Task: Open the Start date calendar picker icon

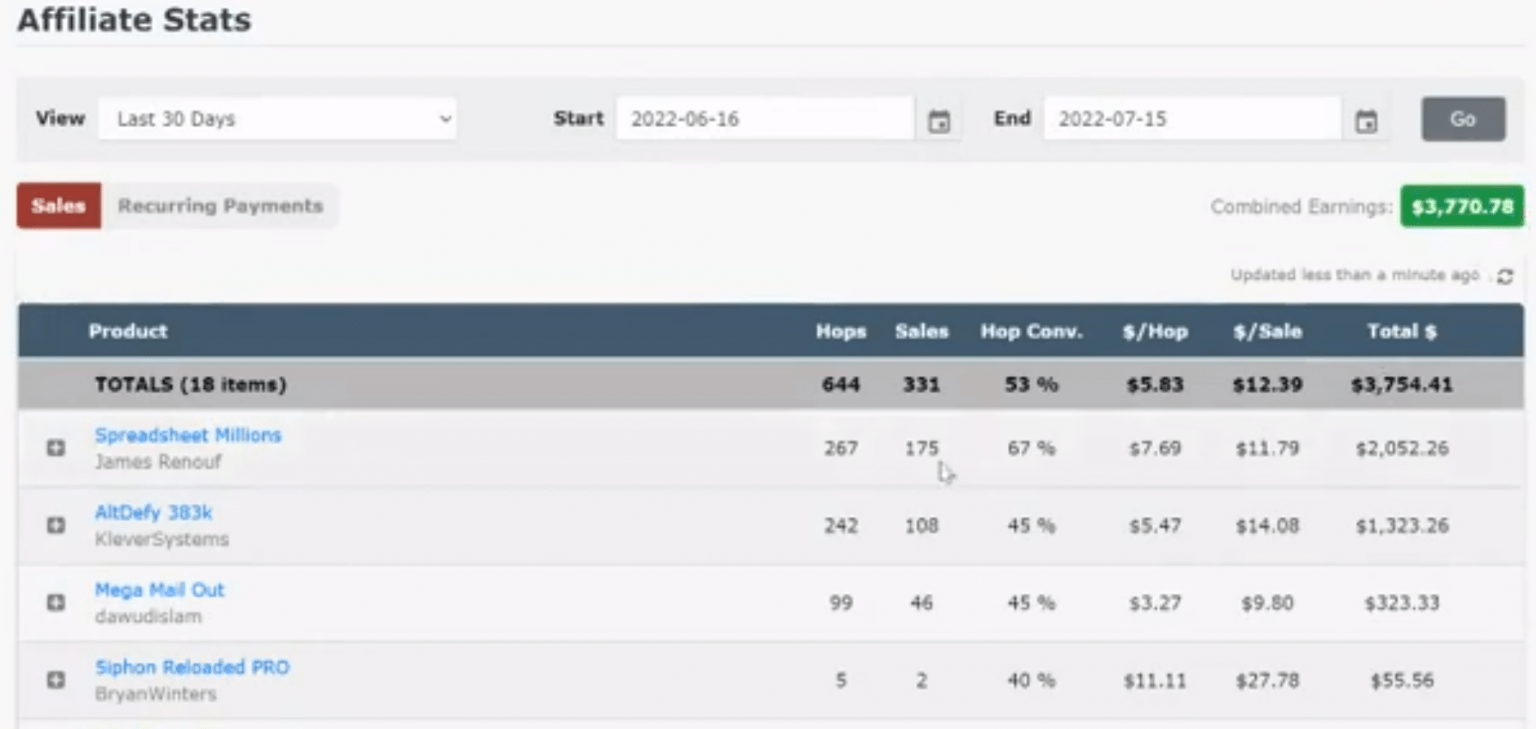Action: pyautogui.click(x=939, y=121)
